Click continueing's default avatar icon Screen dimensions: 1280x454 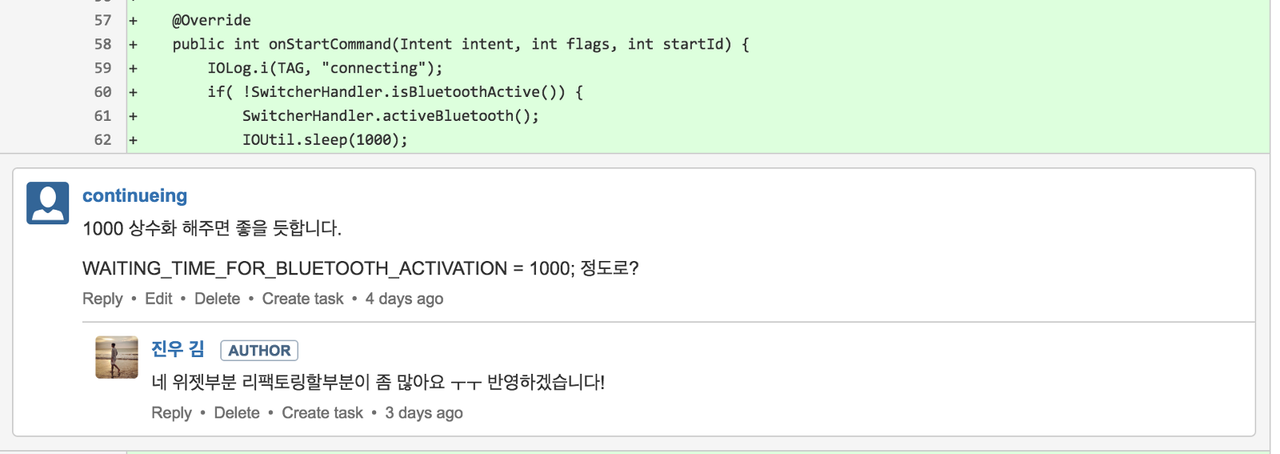pos(47,203)
